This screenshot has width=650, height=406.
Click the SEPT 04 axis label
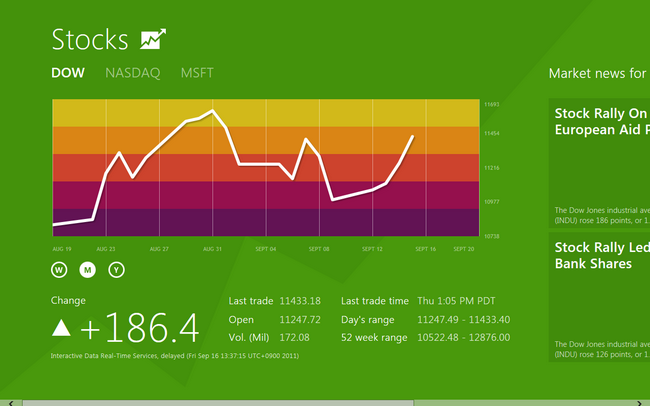coord(266,249)
